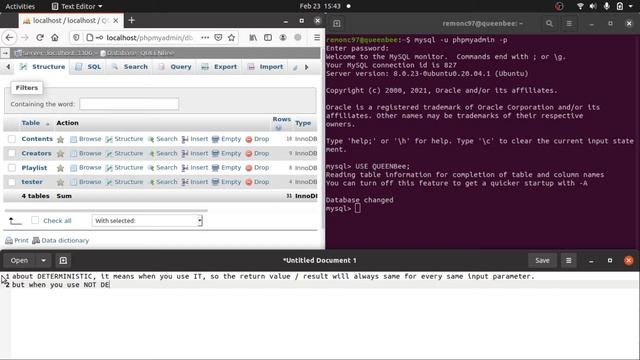
Task: Open the Wi-Fi network indicator
Action: pos(580,6)
